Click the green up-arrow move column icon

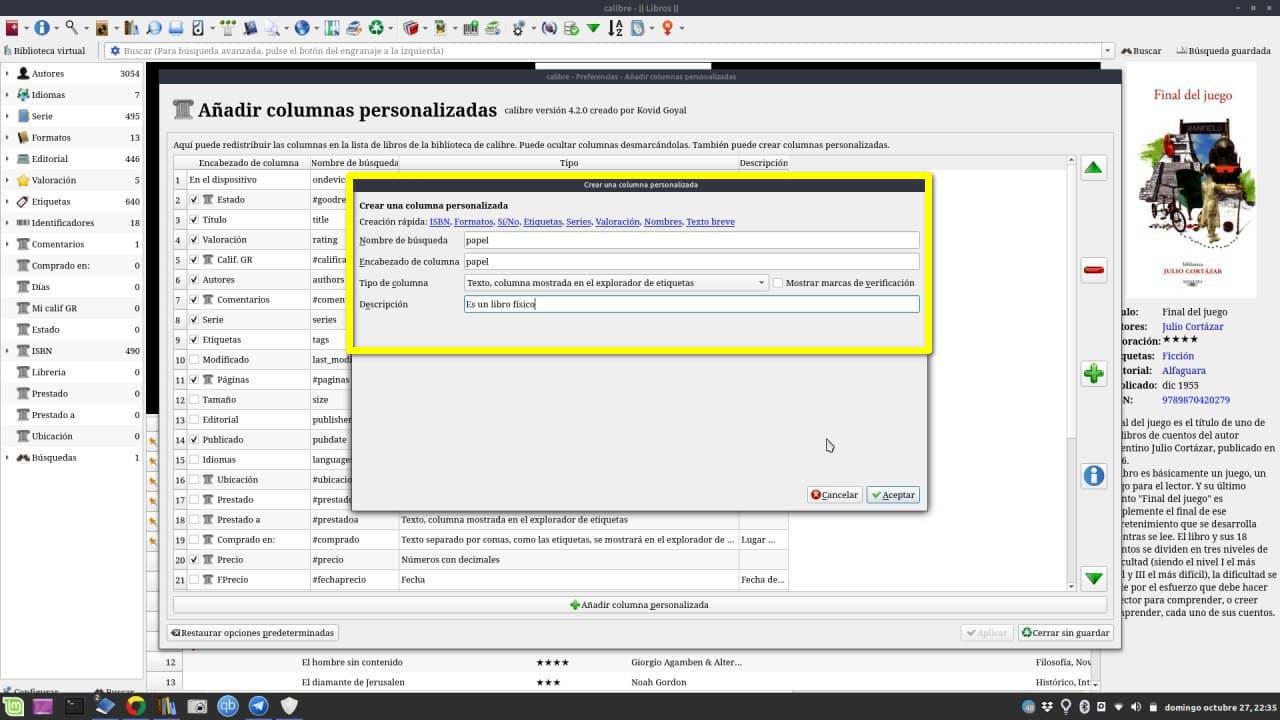1094,168
